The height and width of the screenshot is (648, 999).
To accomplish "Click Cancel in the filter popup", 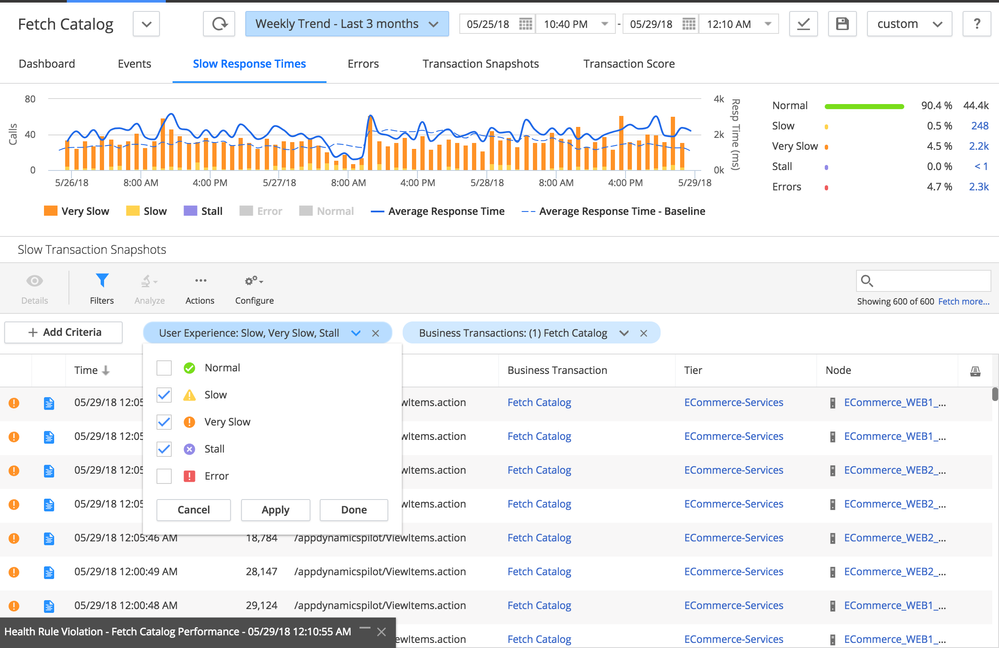I will [194, 510].
